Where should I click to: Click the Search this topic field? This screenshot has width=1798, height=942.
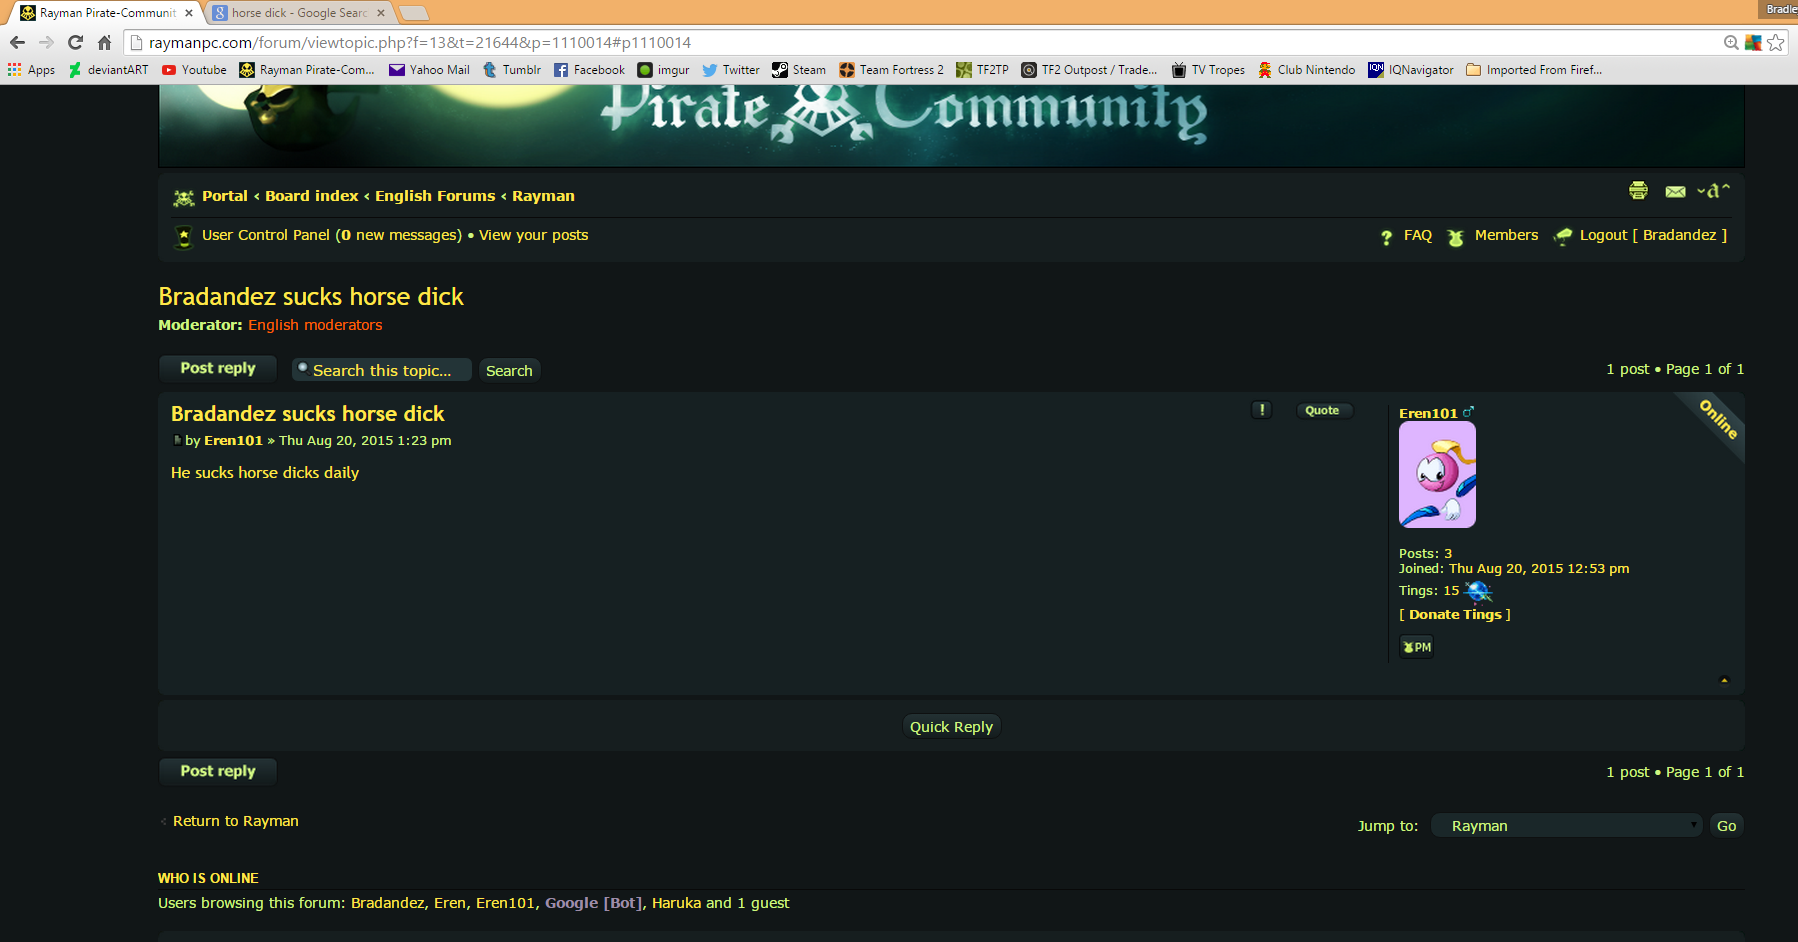click(382, 370)
